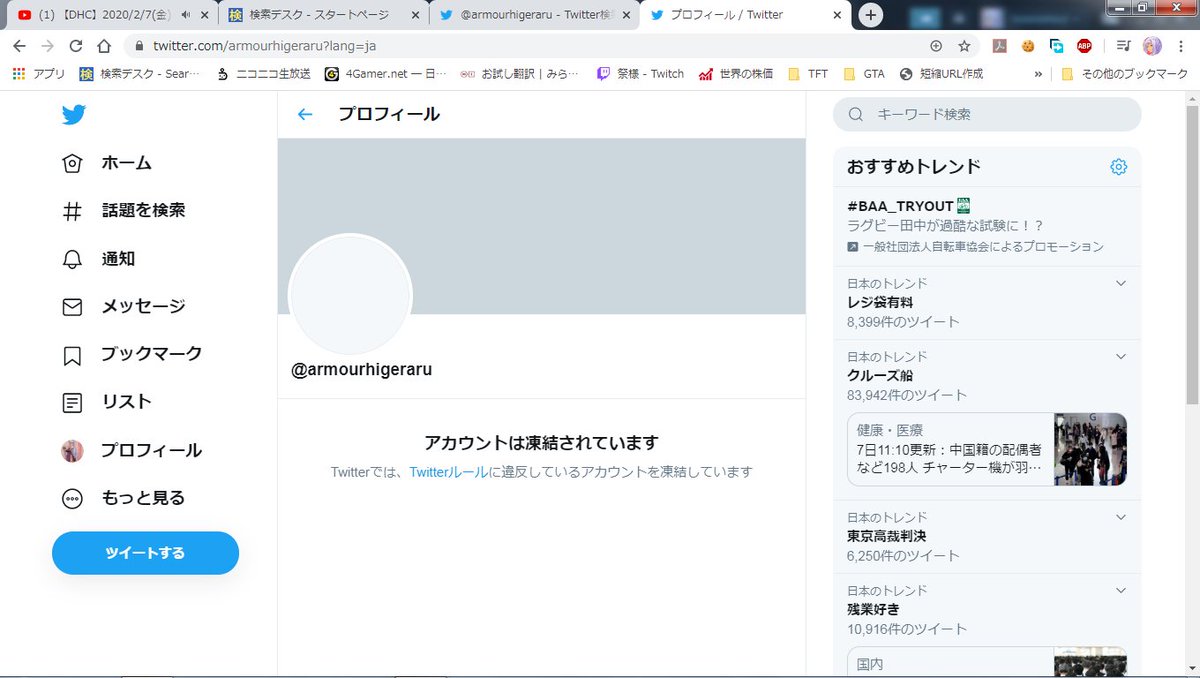The width and height of the screenshot is (1200, 678).
Task: Open プロフィール with avatar in sidebar
Action: pos(132,450)
